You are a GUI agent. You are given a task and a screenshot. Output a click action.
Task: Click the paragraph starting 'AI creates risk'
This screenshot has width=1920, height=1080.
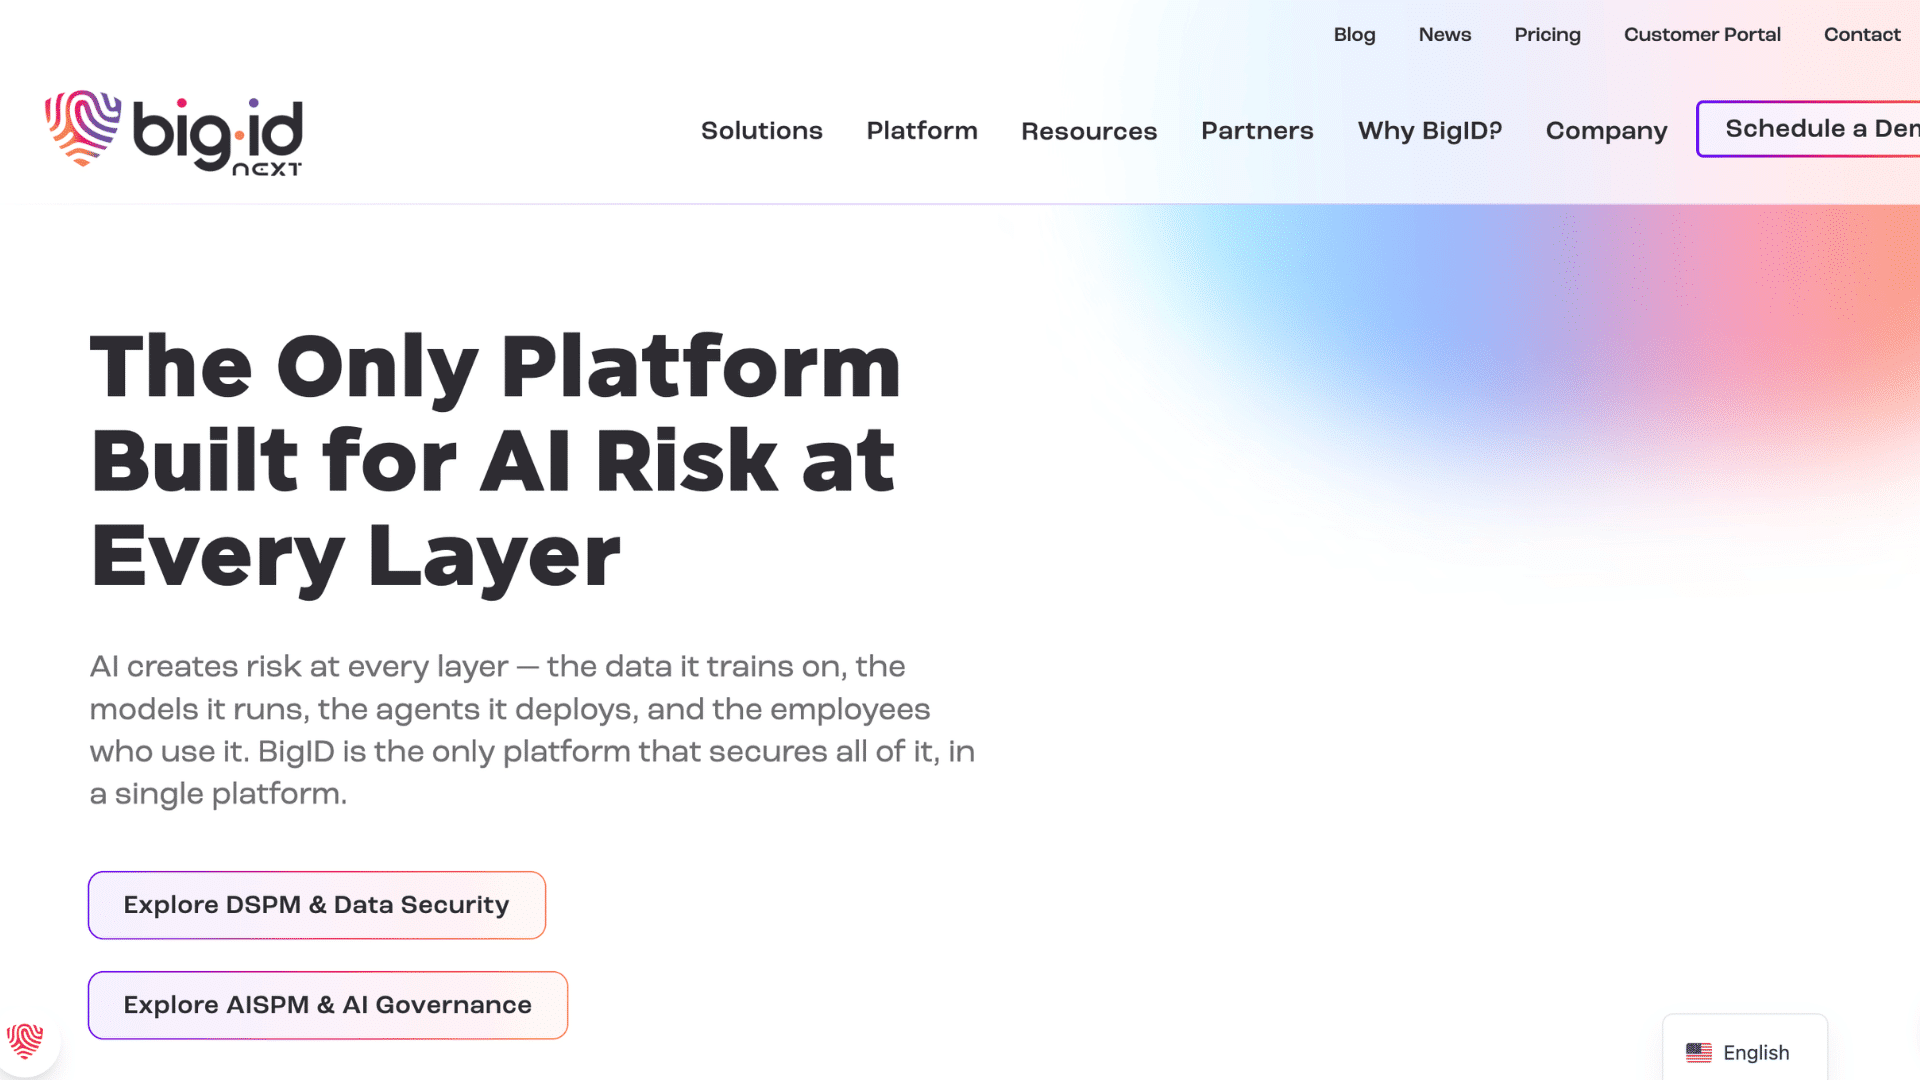(532, 730)
